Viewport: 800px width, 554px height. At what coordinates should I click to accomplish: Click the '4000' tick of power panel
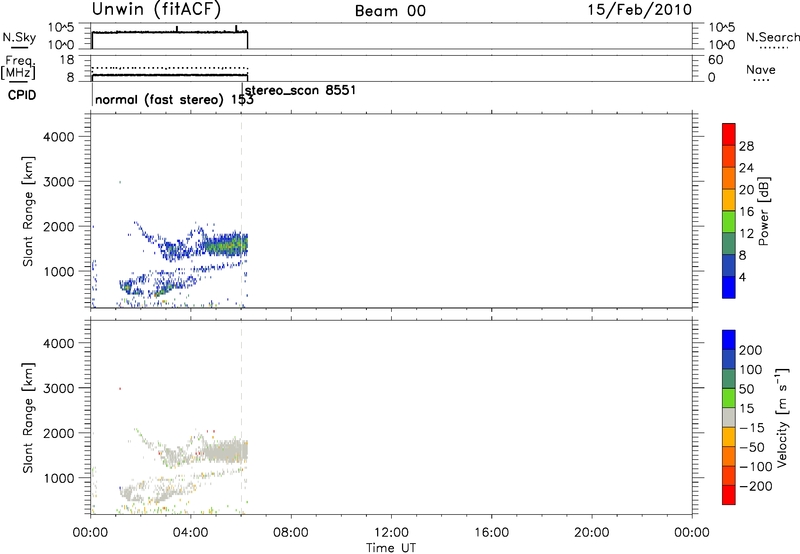[58, 137]
